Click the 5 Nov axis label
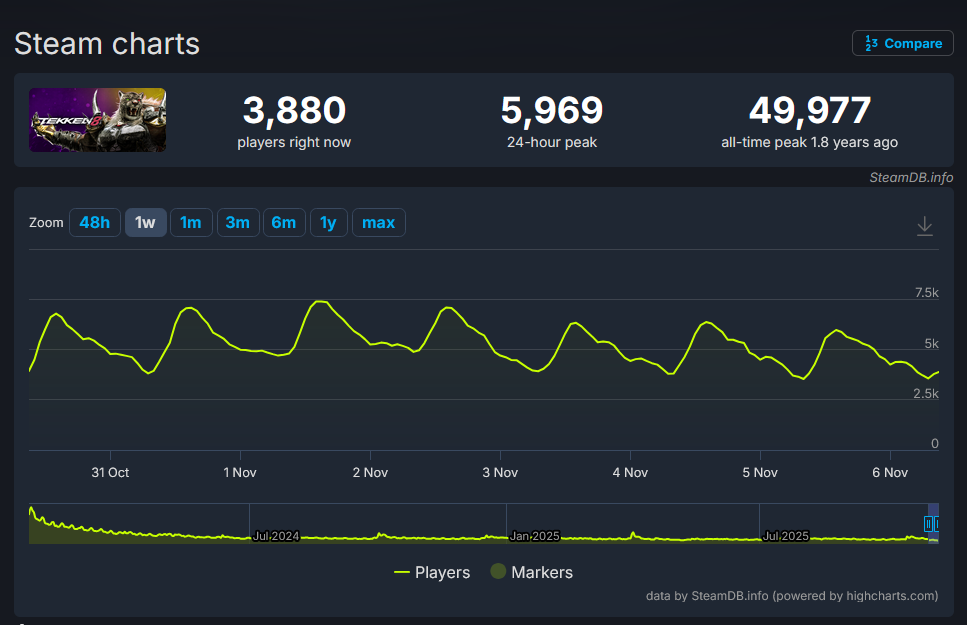The height and width of the screenshot is (625, 967). pos(760,473)
